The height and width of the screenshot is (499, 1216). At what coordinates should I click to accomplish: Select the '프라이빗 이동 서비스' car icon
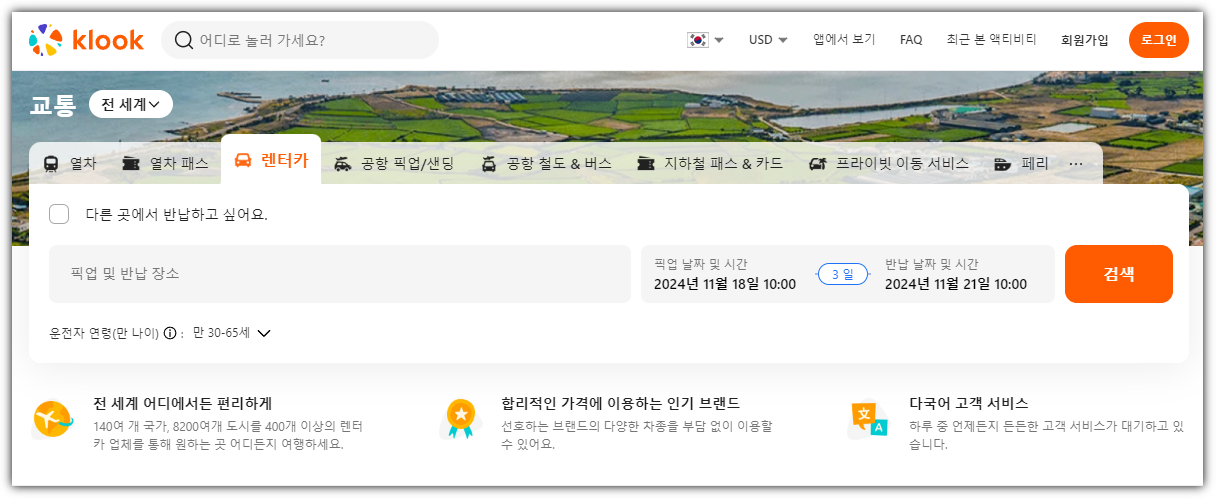click(817, 163)
